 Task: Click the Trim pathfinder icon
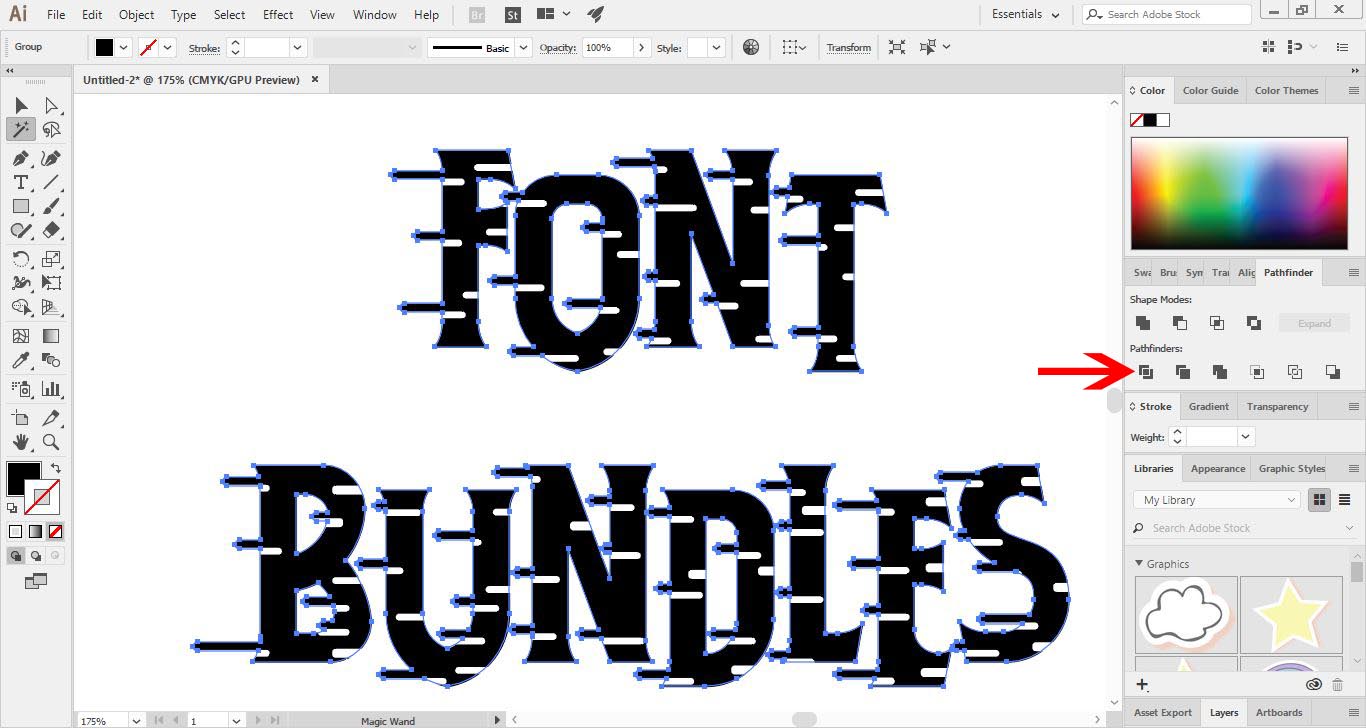1183,372
